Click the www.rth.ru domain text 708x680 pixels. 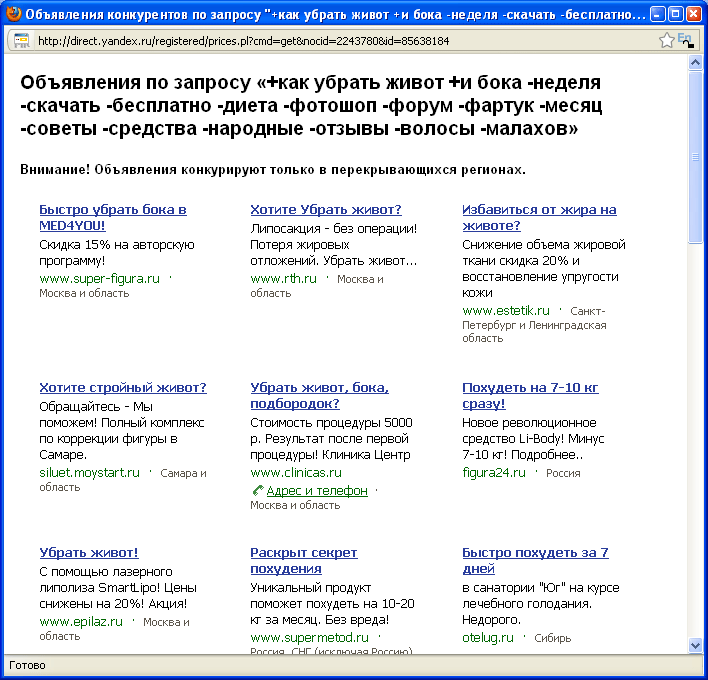tap(284, 279)
